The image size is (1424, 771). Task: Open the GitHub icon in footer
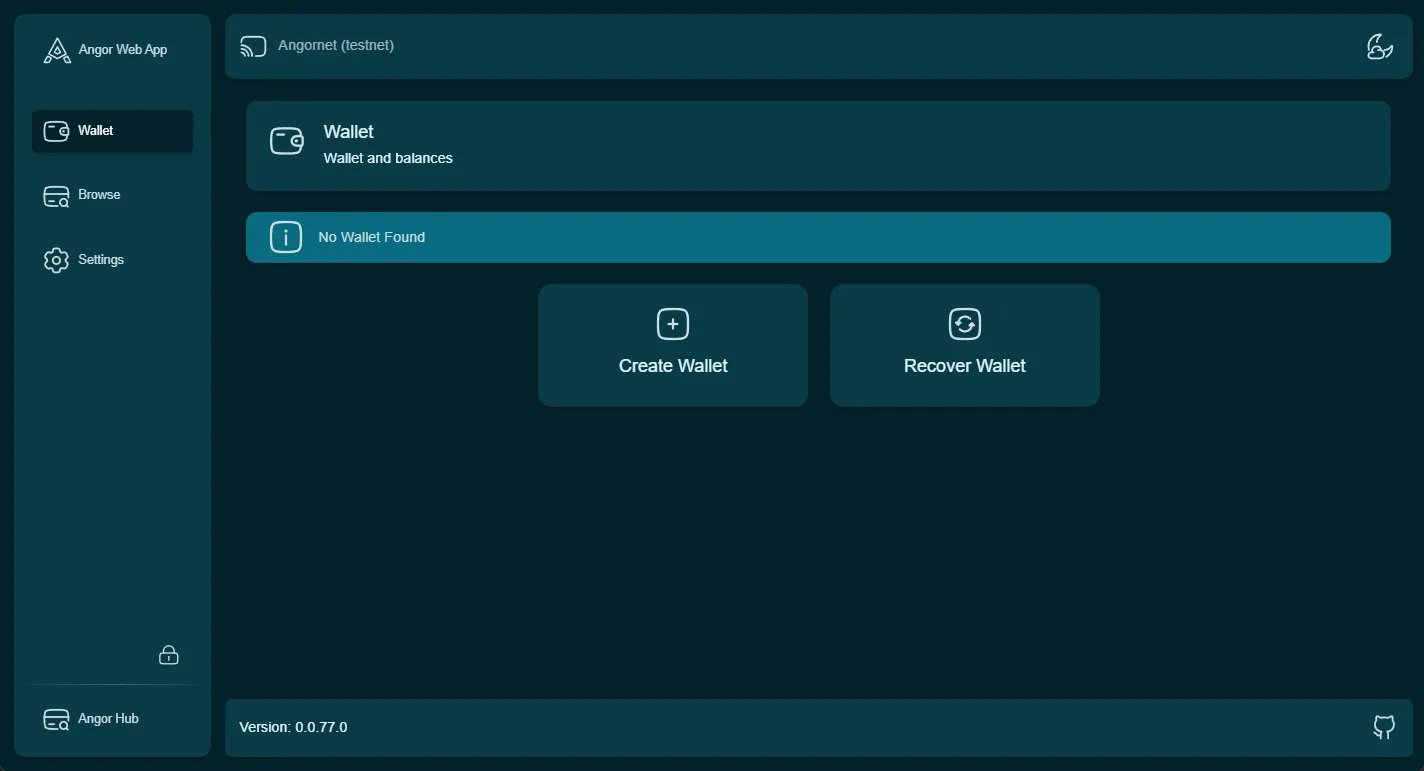coord(1384,727)
